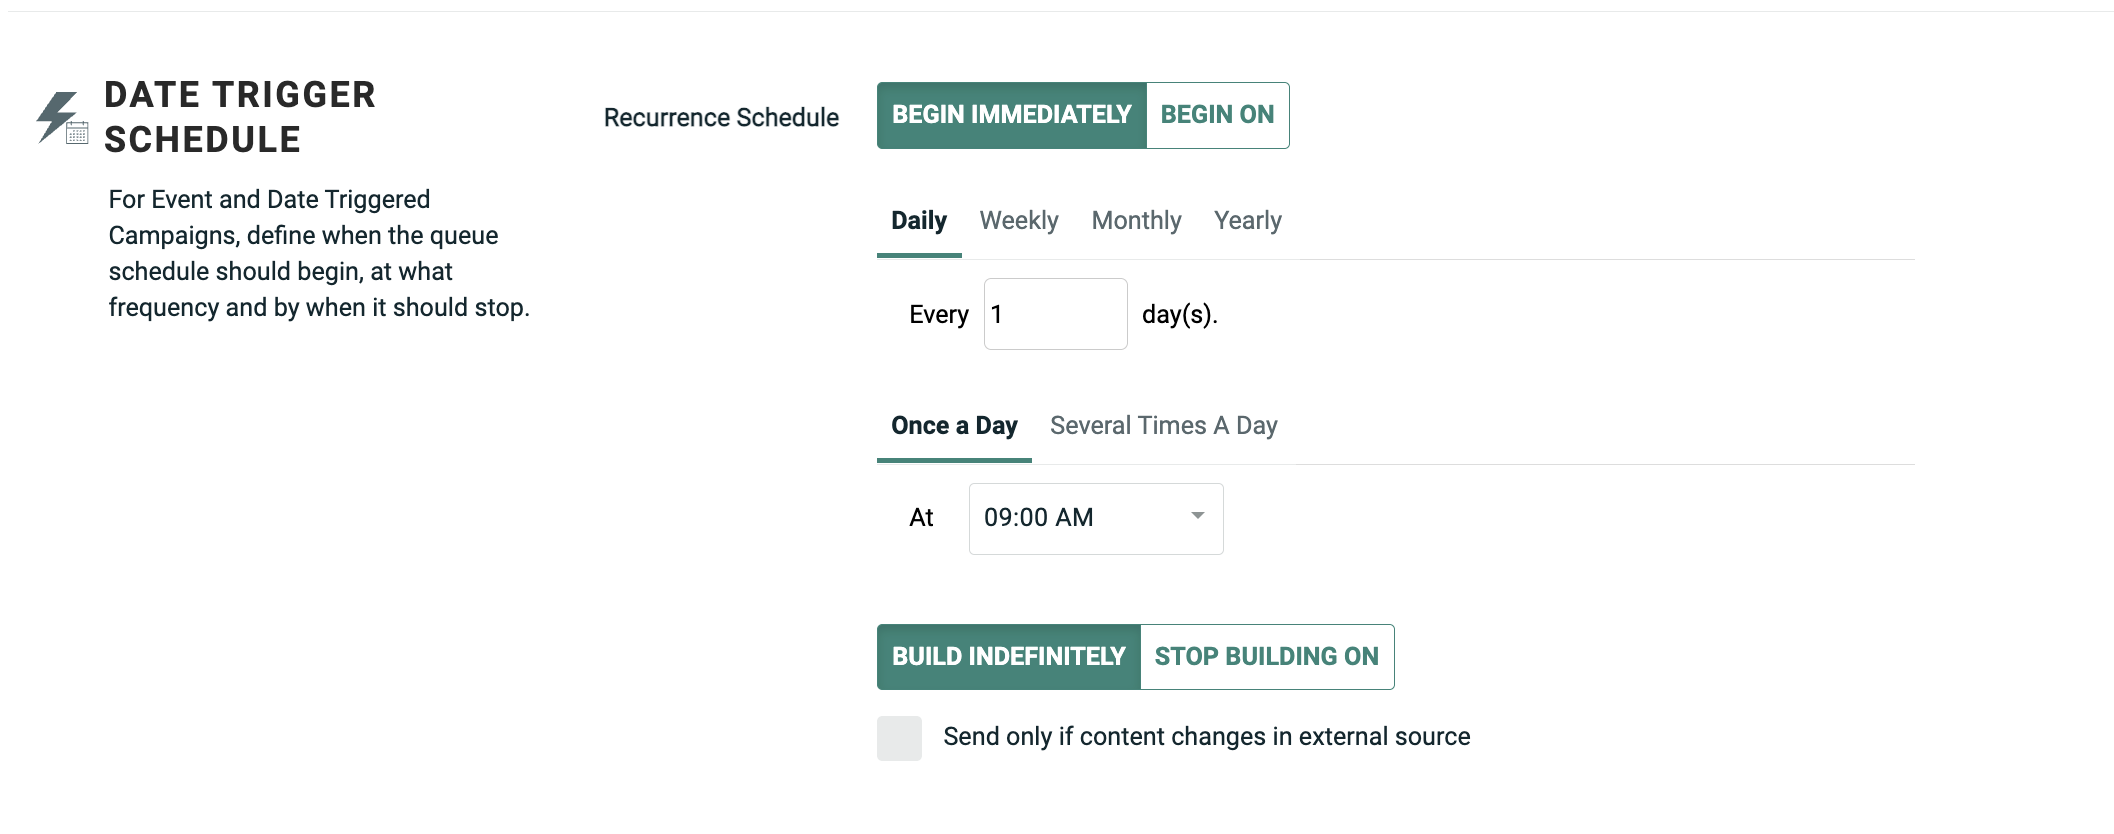Select the BEGIN IMMEDIATELY option
Viewport: 2114px width, 834px height.
(x=1011, y=115)
